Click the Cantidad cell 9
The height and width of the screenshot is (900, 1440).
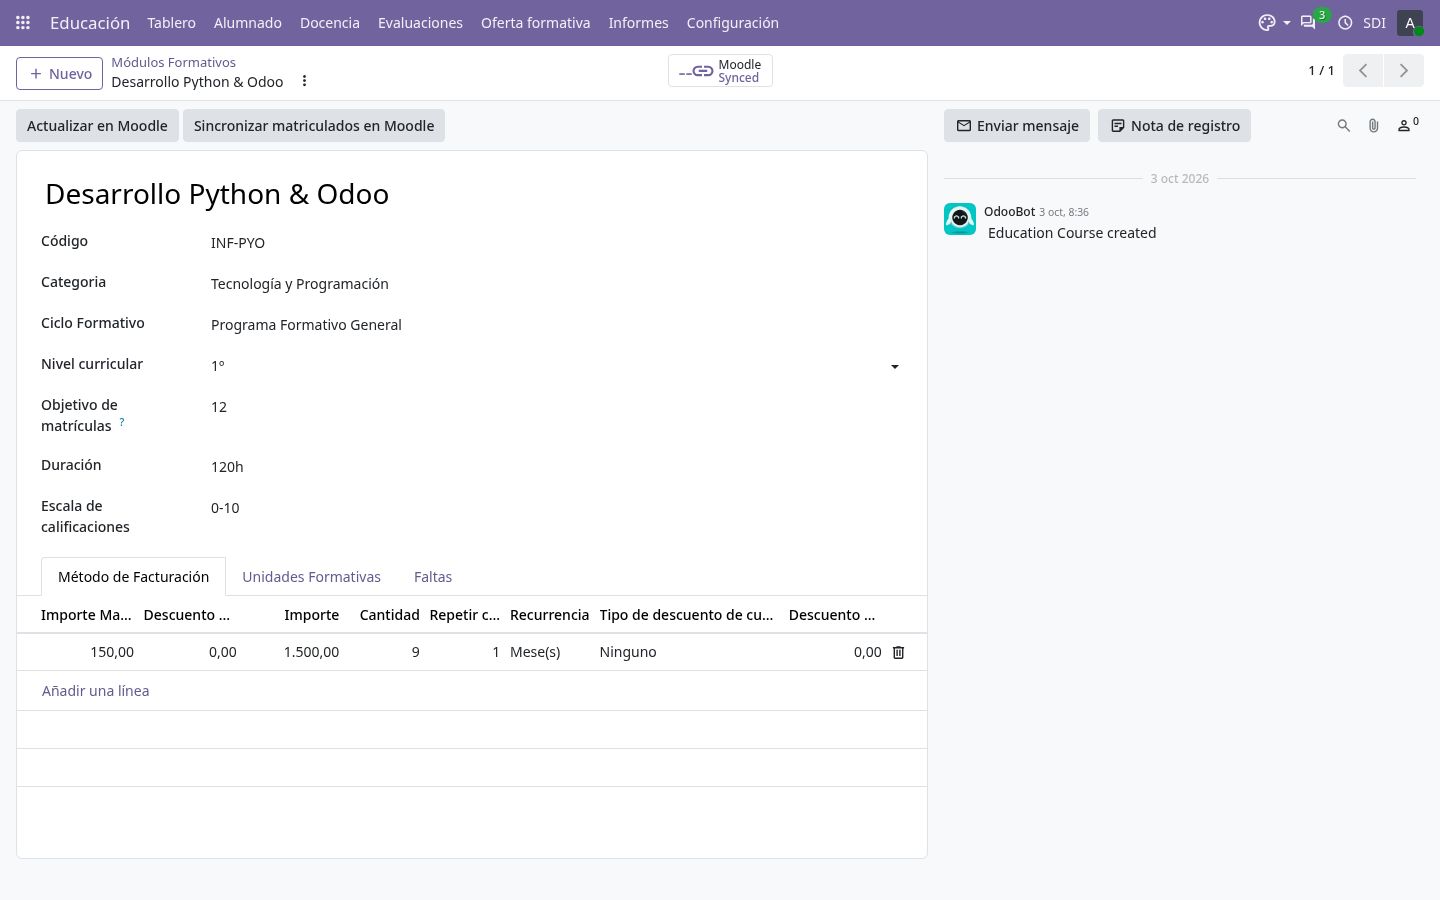(x=385, y=652)
